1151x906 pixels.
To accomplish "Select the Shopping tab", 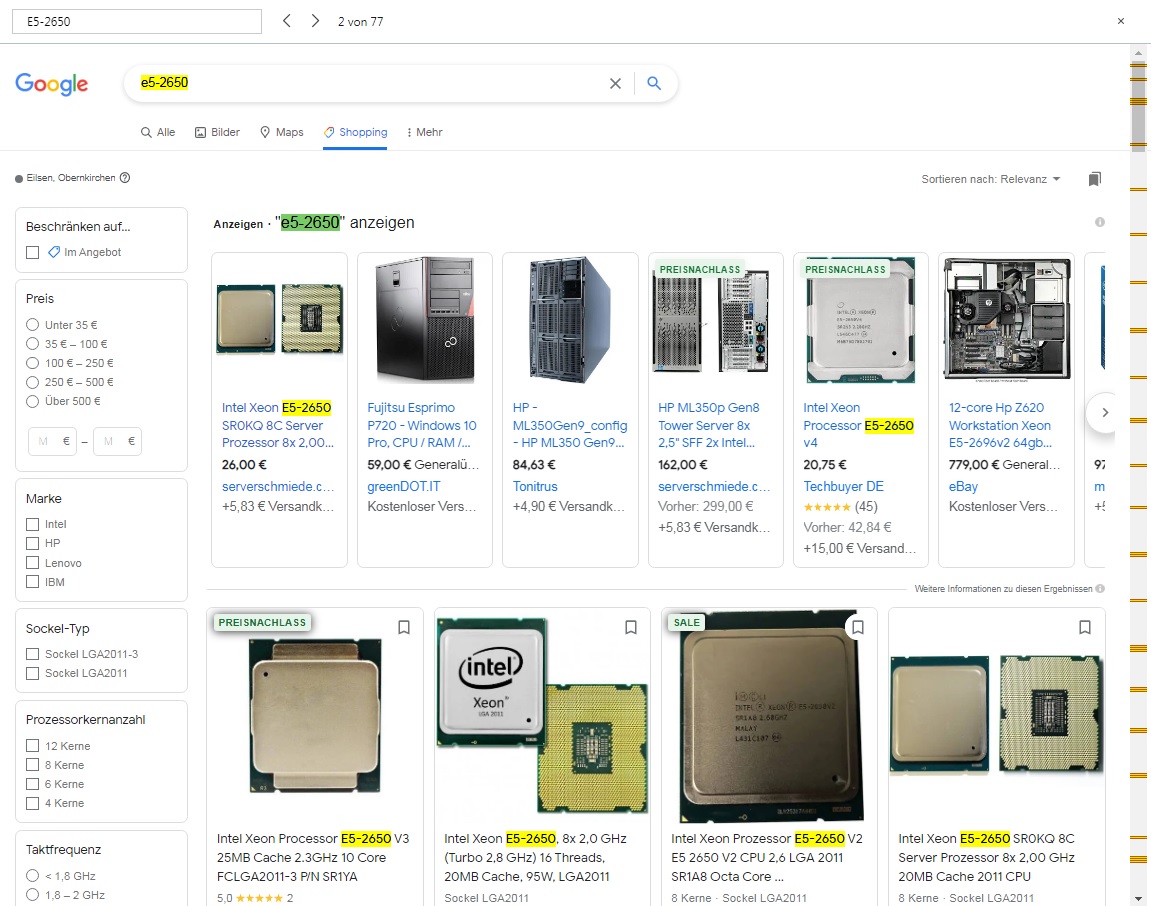I will pyautogui.click(x=355, y=132).
